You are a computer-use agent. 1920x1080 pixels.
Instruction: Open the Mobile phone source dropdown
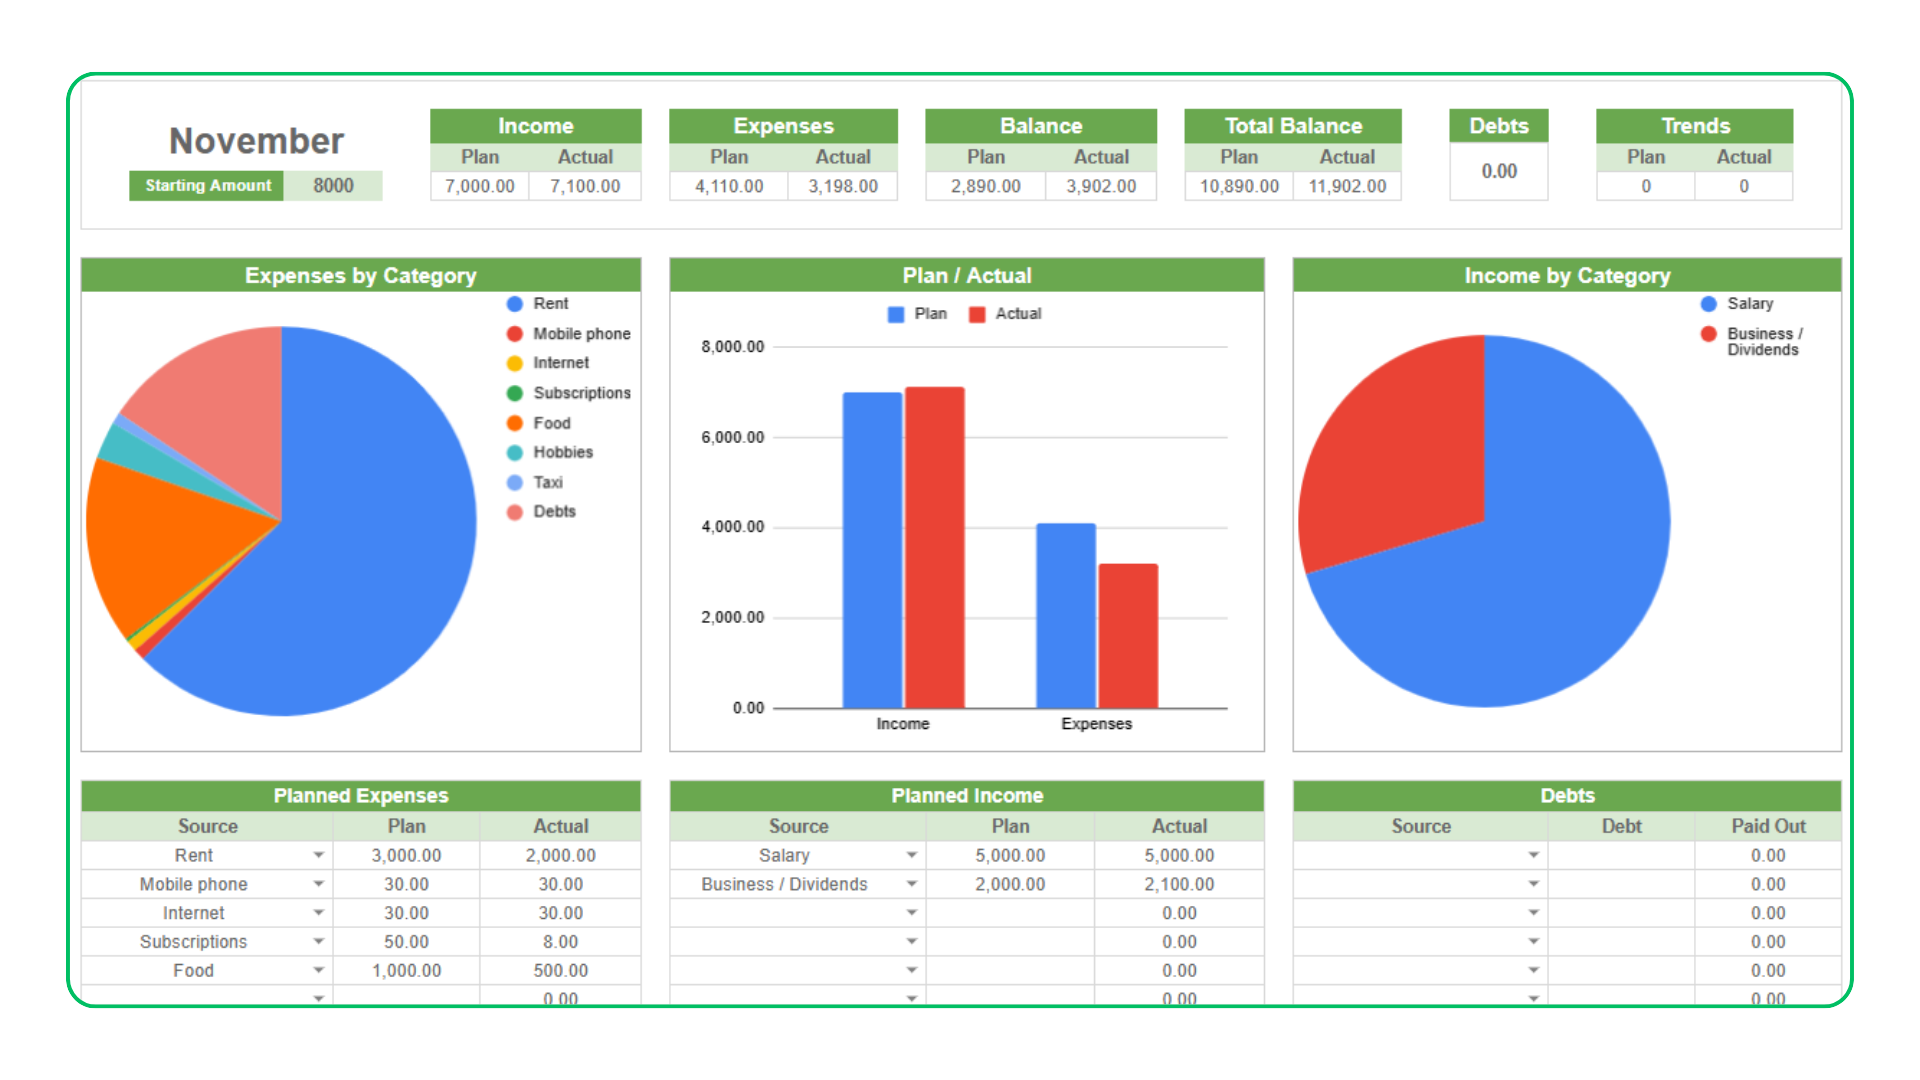coord(318,884)
